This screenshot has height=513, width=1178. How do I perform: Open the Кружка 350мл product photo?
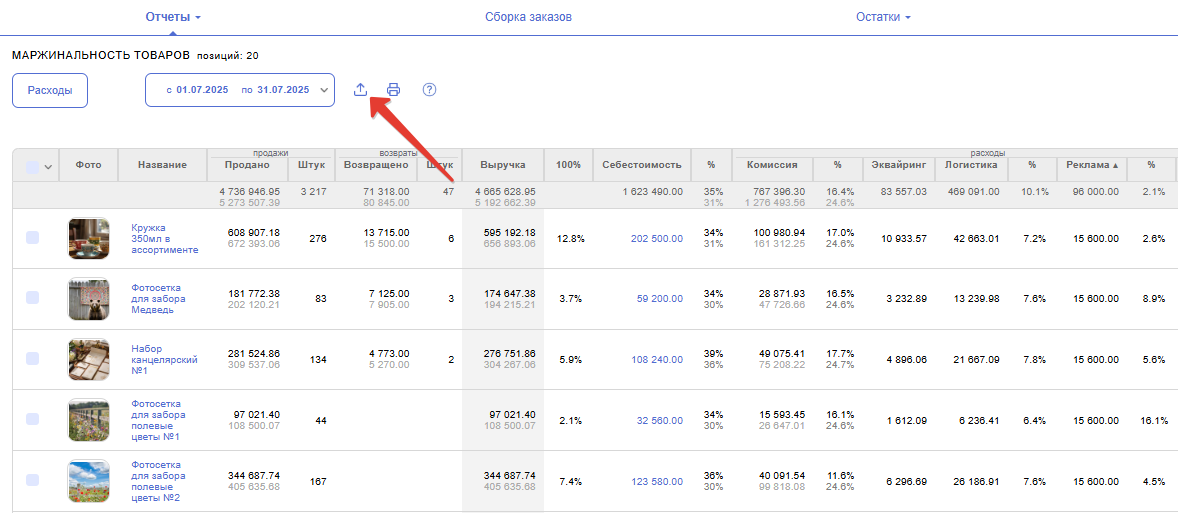coord(88,239)
